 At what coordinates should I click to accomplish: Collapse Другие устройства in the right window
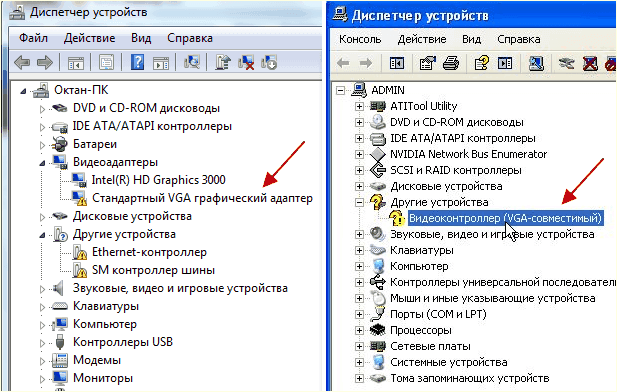[359, 202]
